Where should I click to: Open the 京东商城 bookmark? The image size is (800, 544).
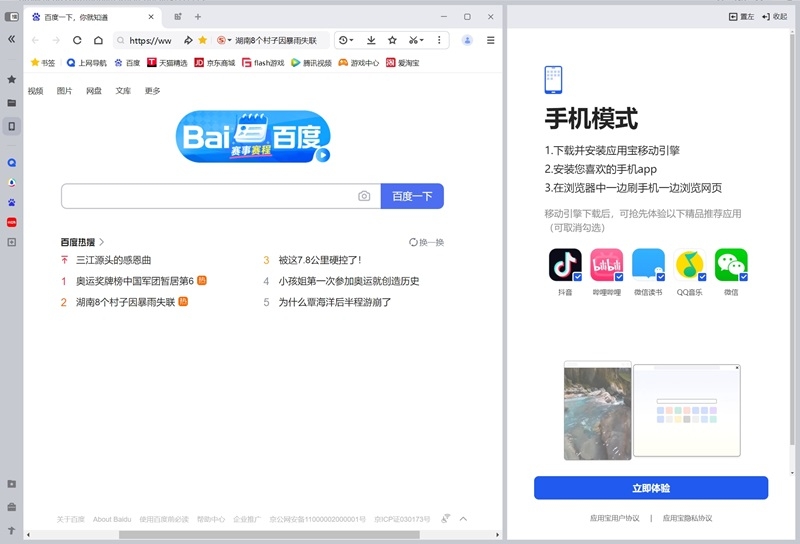point(215,63)
